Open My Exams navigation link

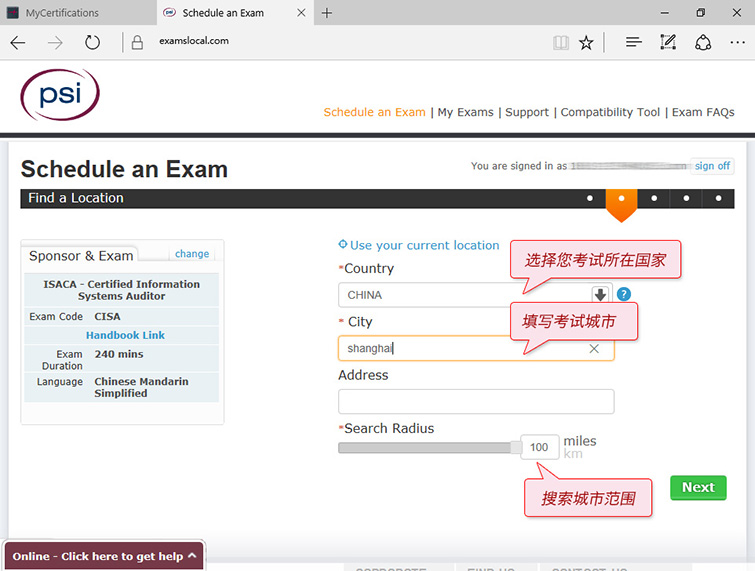(465, 112)
